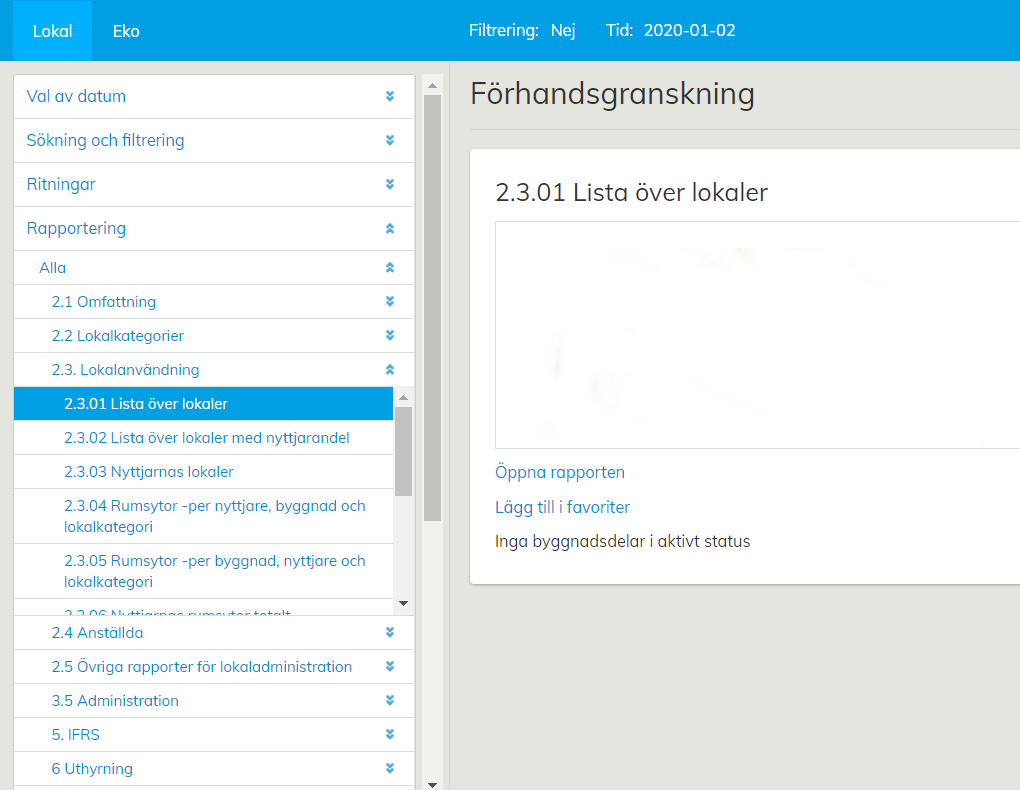Expand the Ritningar section chevron icon

click(390, 185)
